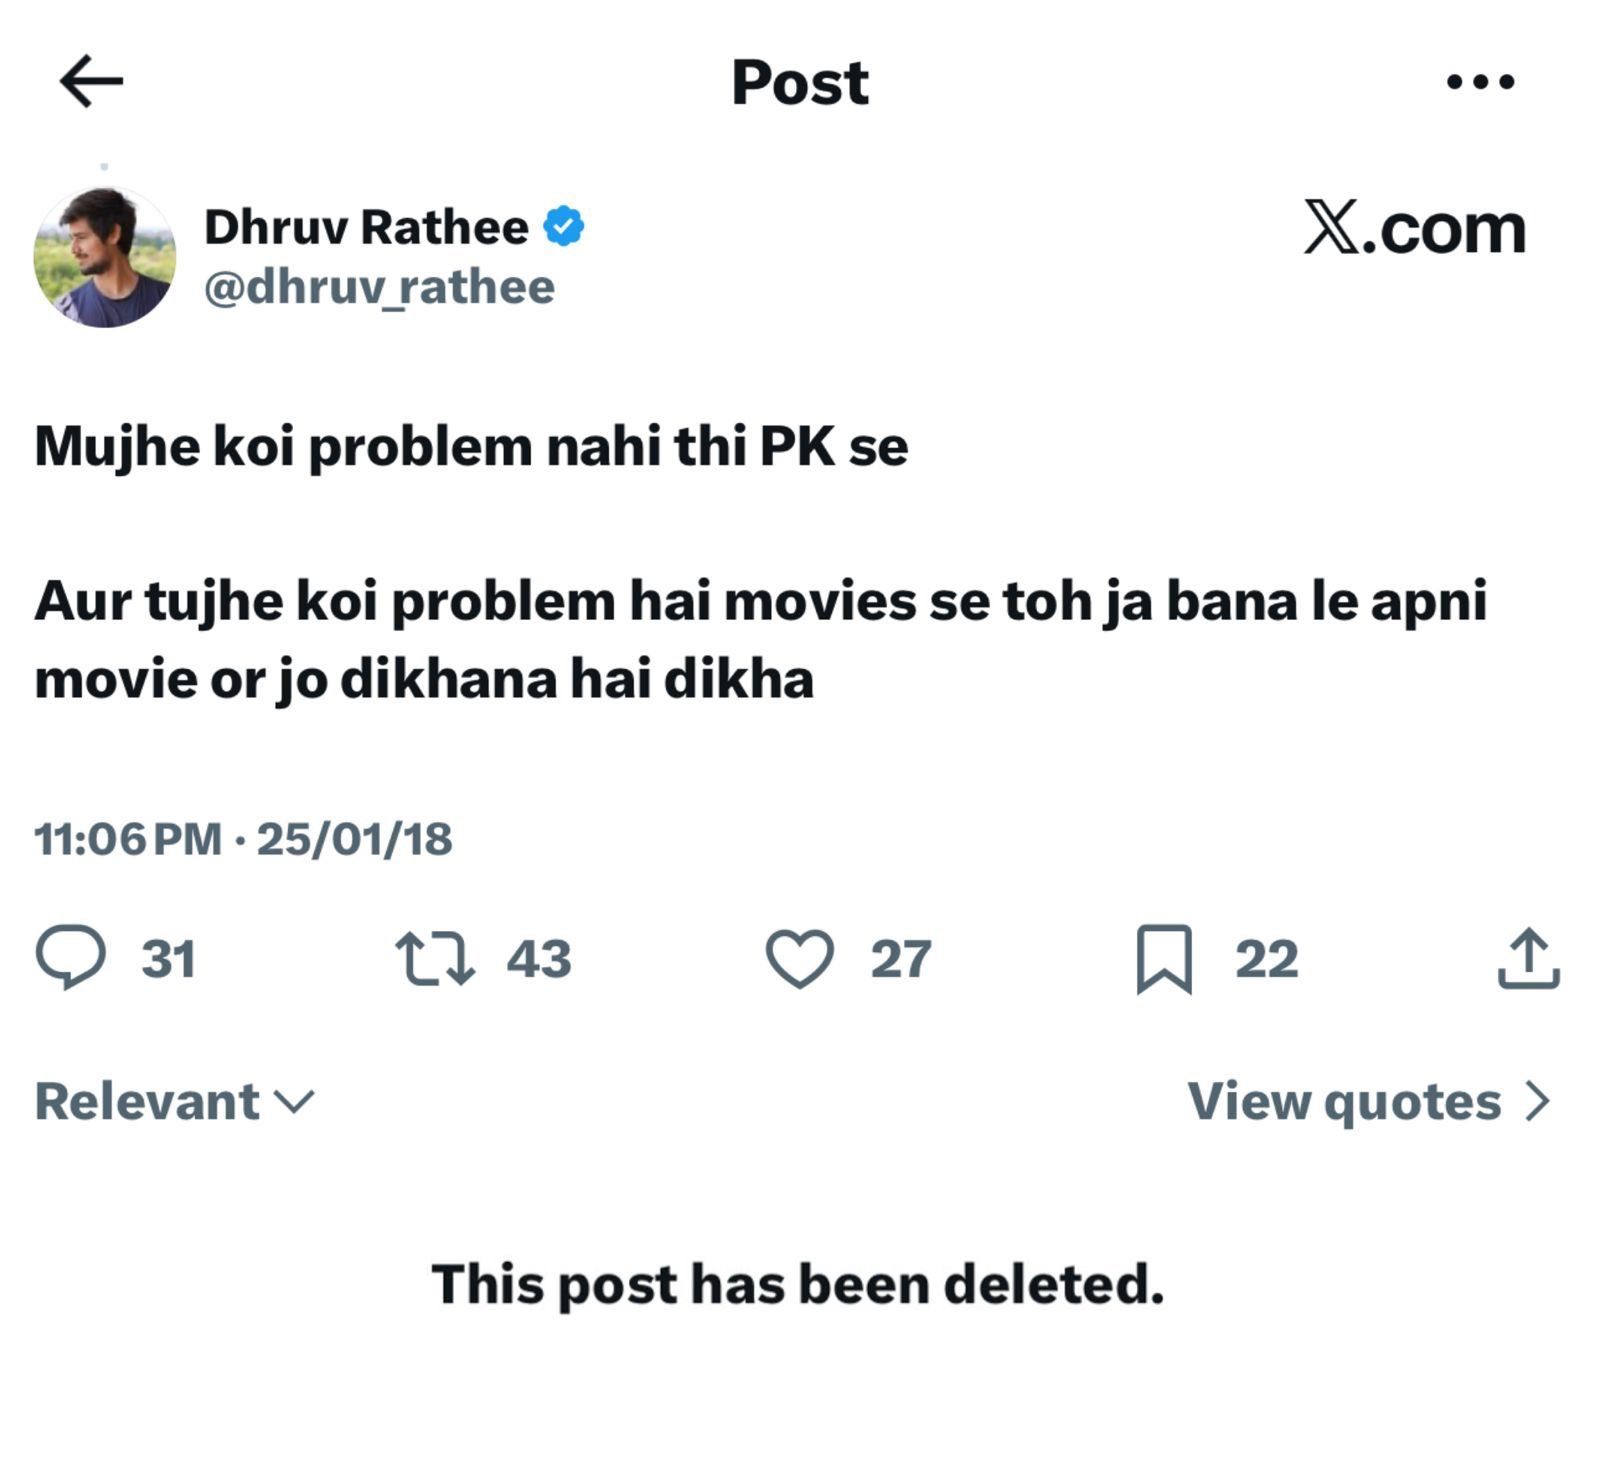1600x1473 pixels.
Task: Click the blue verified badge
Action: click(564, 227)
